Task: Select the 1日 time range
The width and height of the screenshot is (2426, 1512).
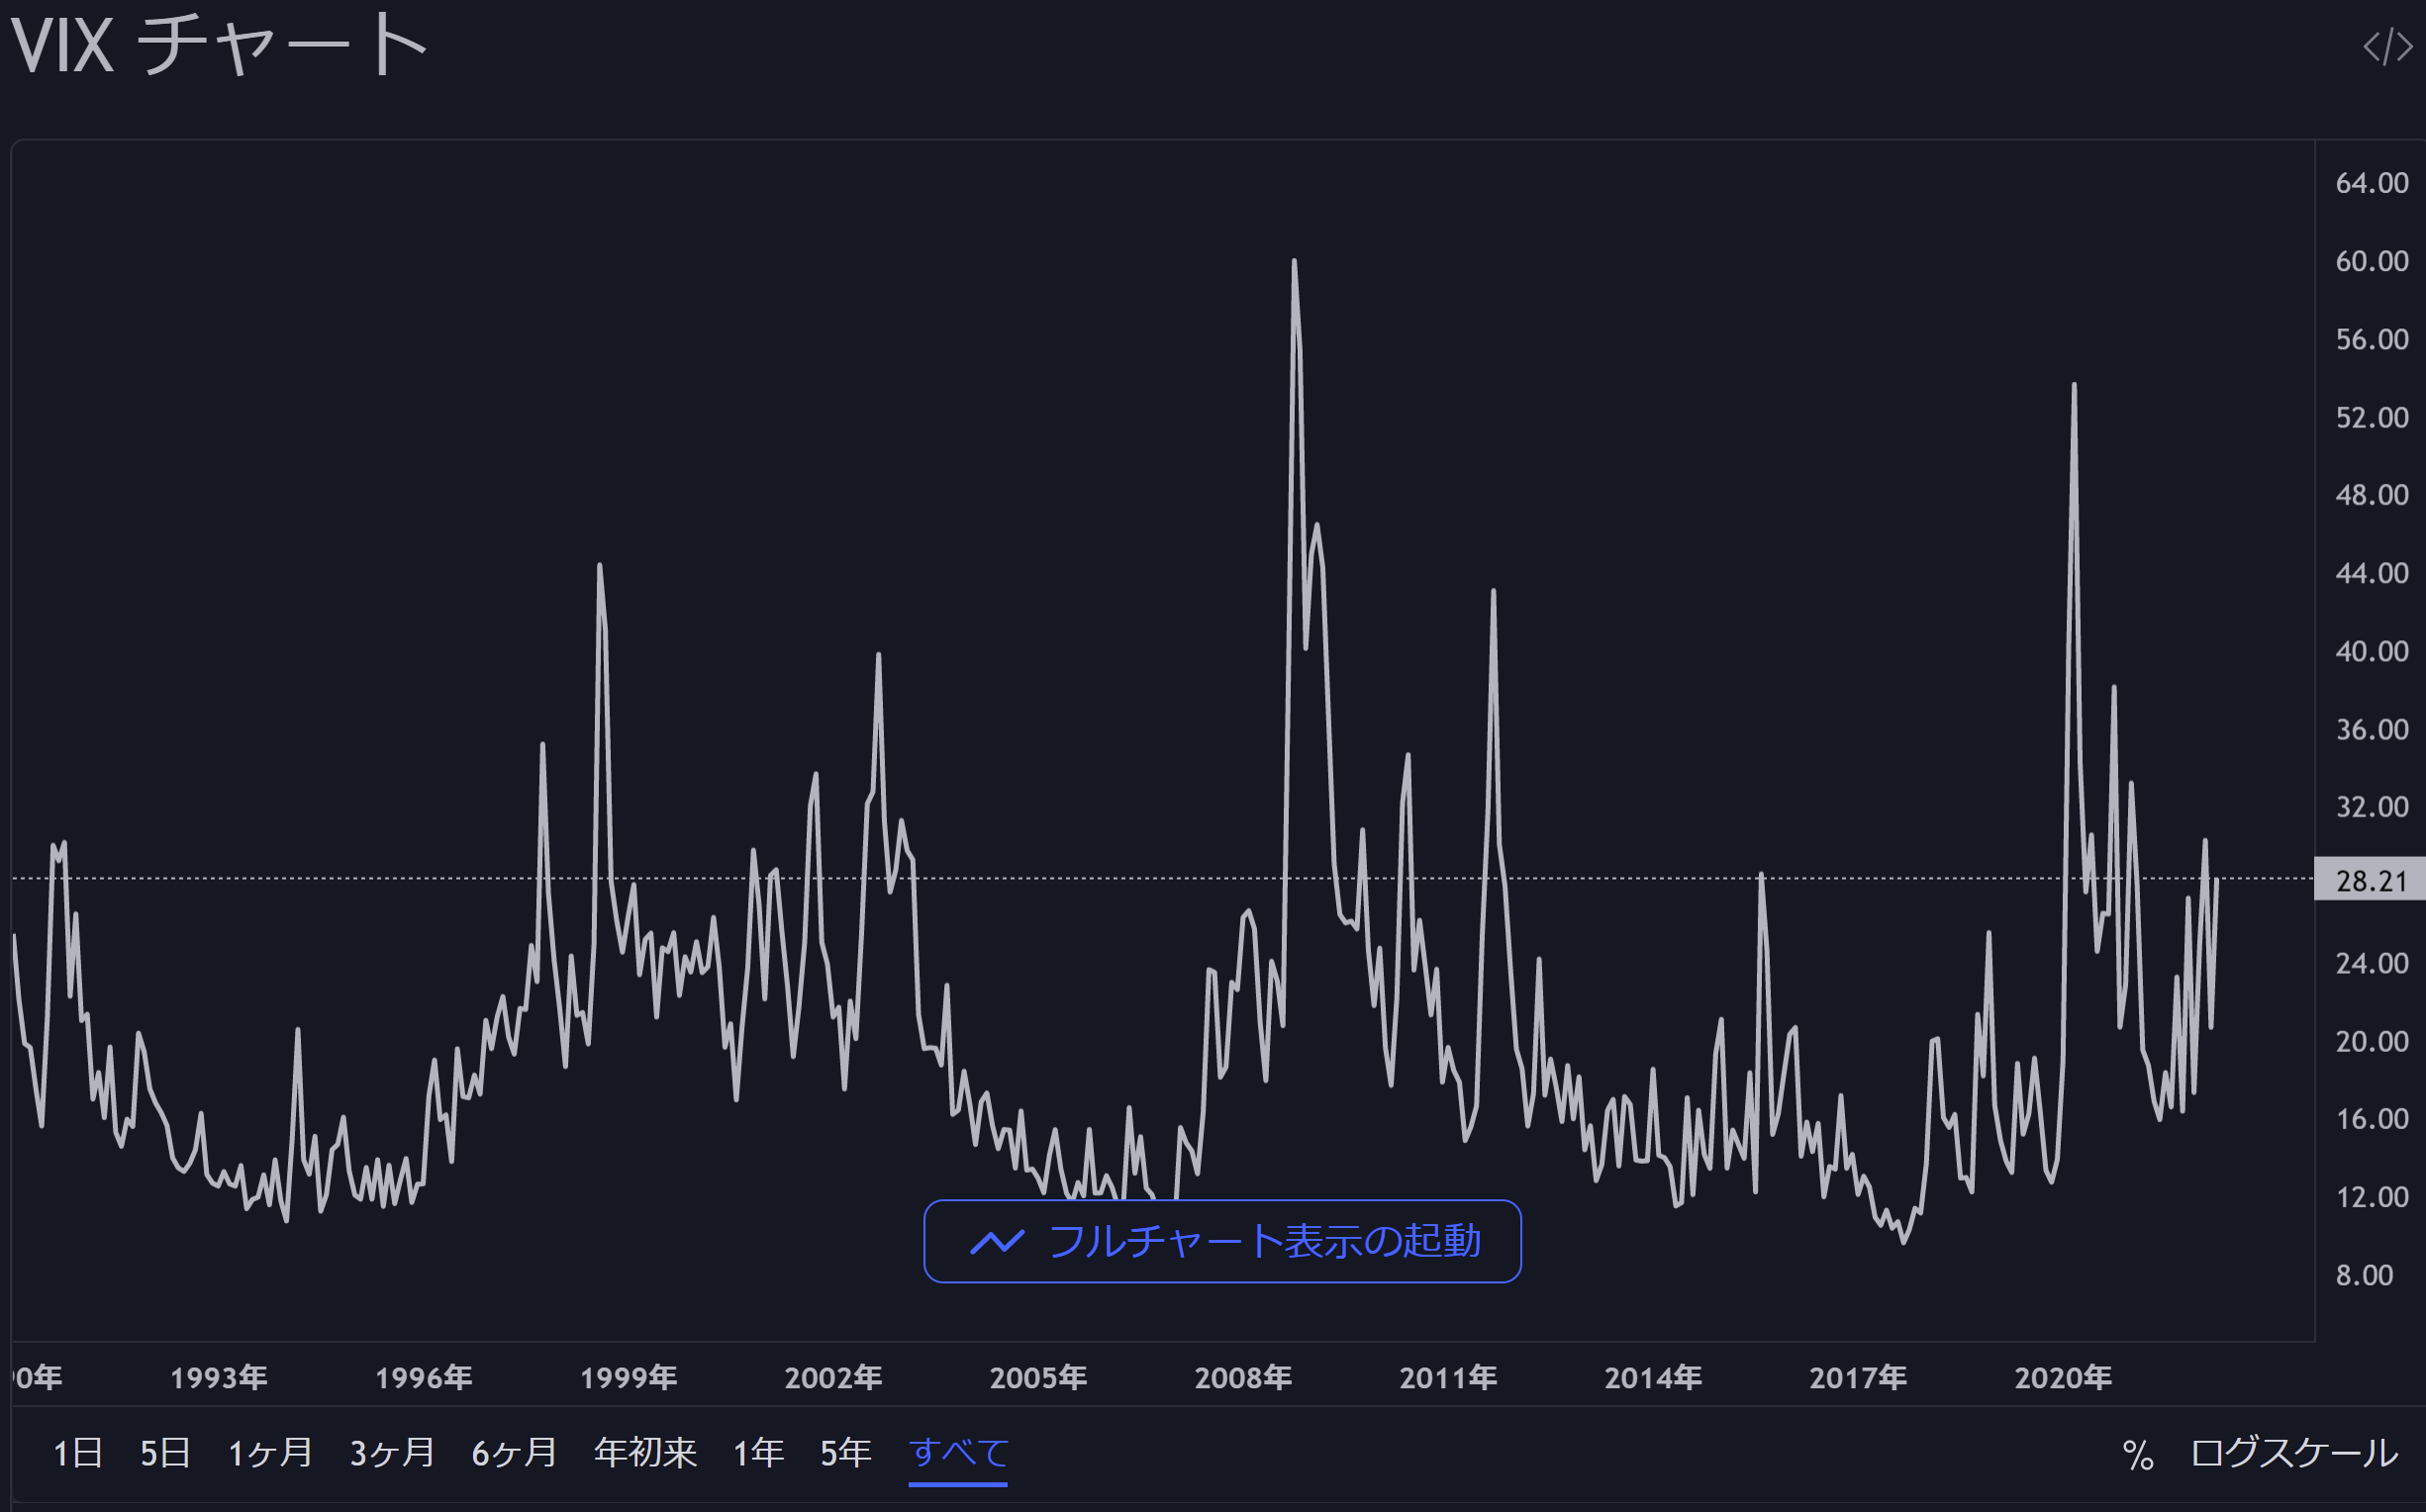Action: point(77,1452)
